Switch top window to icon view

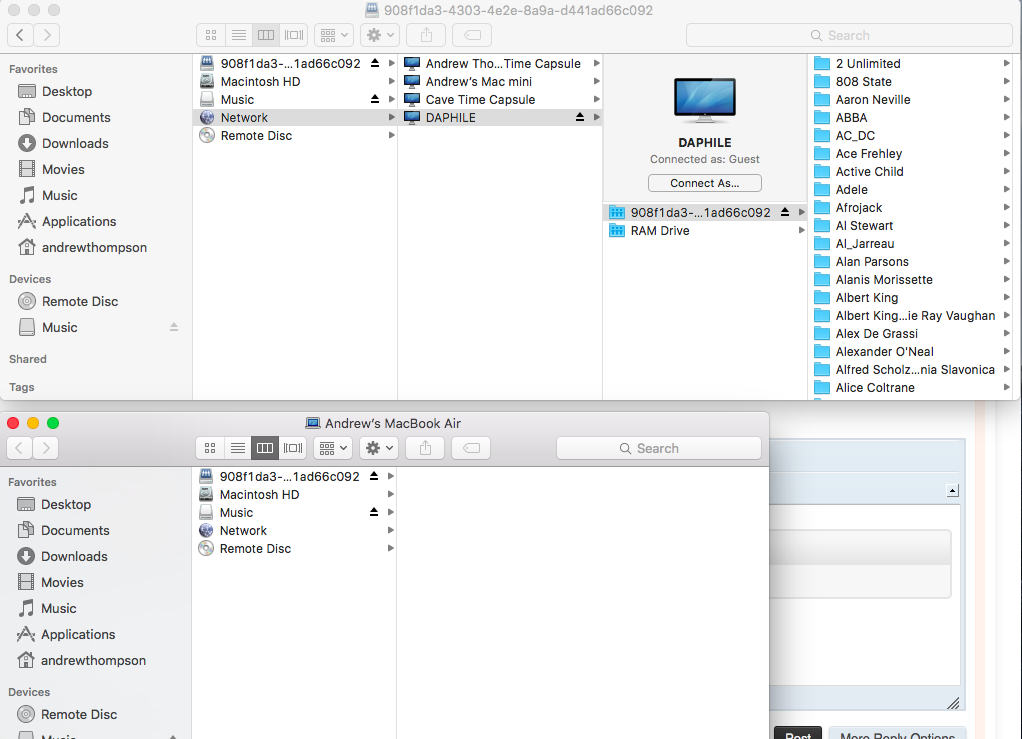(211, 35)
